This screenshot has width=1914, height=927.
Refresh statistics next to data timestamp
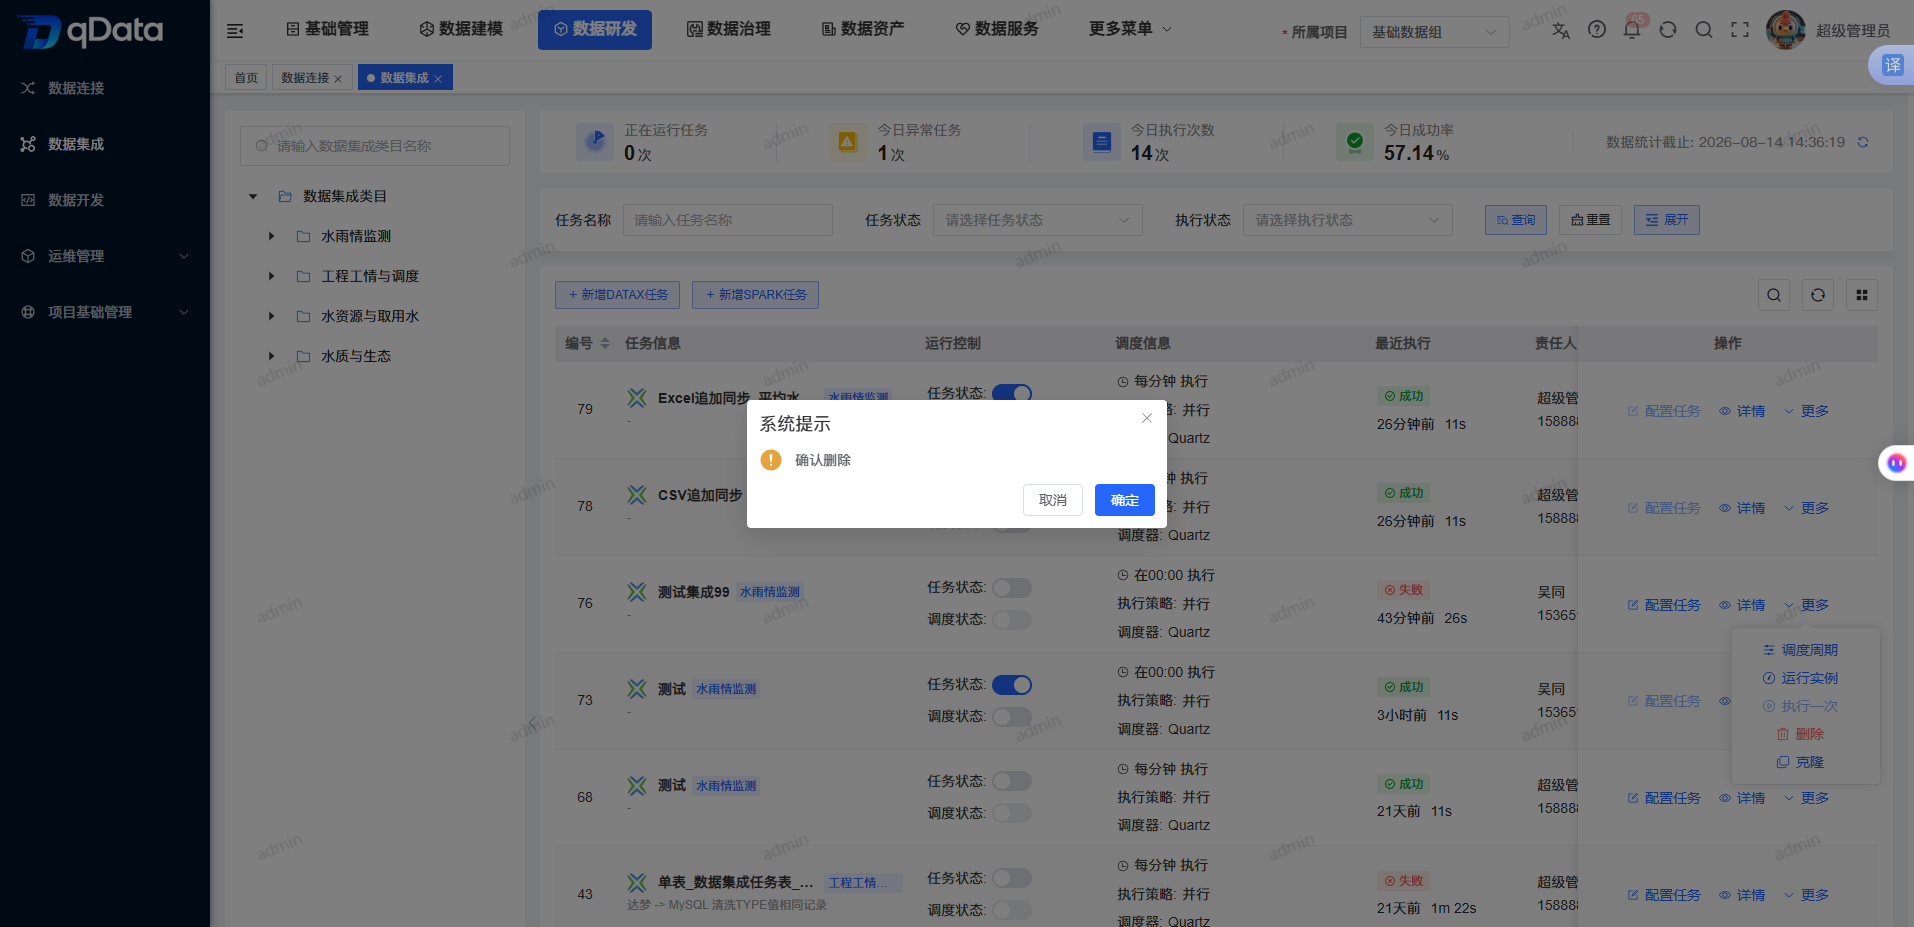1863,142
